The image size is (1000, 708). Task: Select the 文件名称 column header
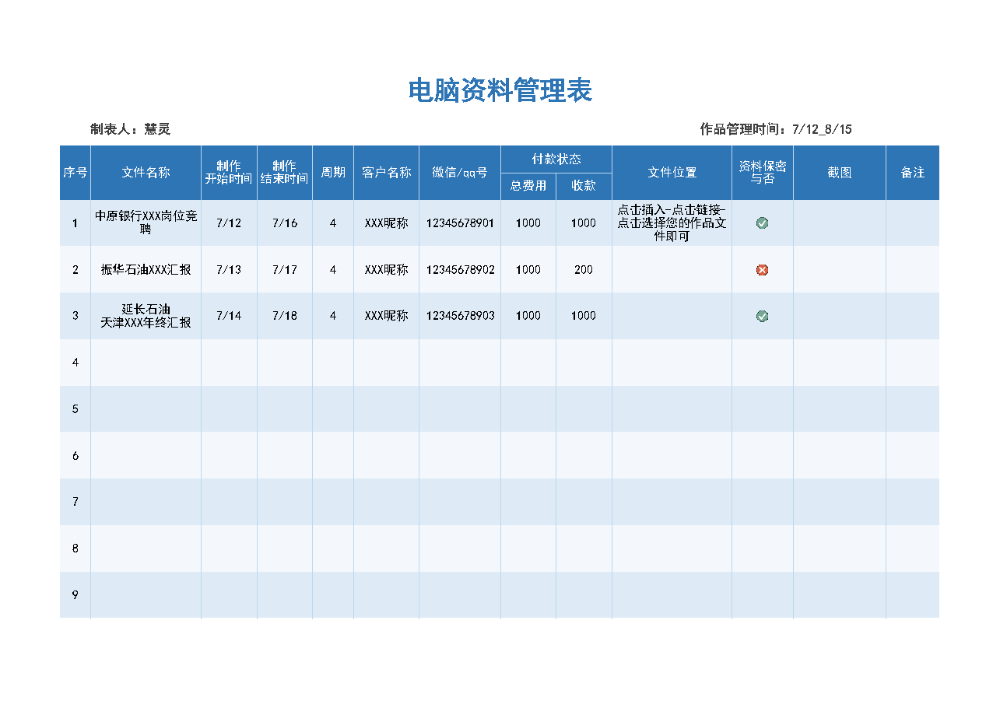pyautogui.click(x=146, y=172)
